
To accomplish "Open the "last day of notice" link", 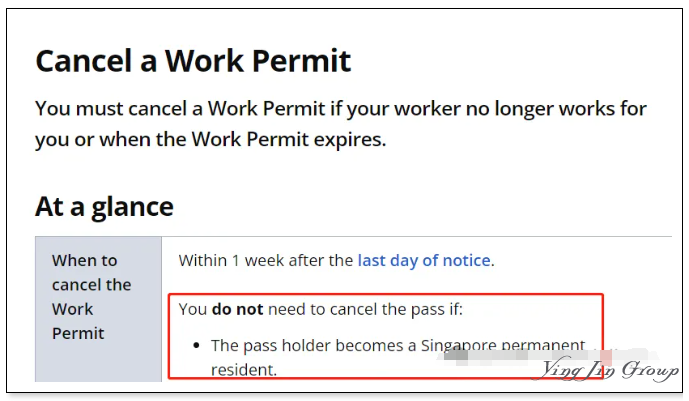I will [424, 260].
